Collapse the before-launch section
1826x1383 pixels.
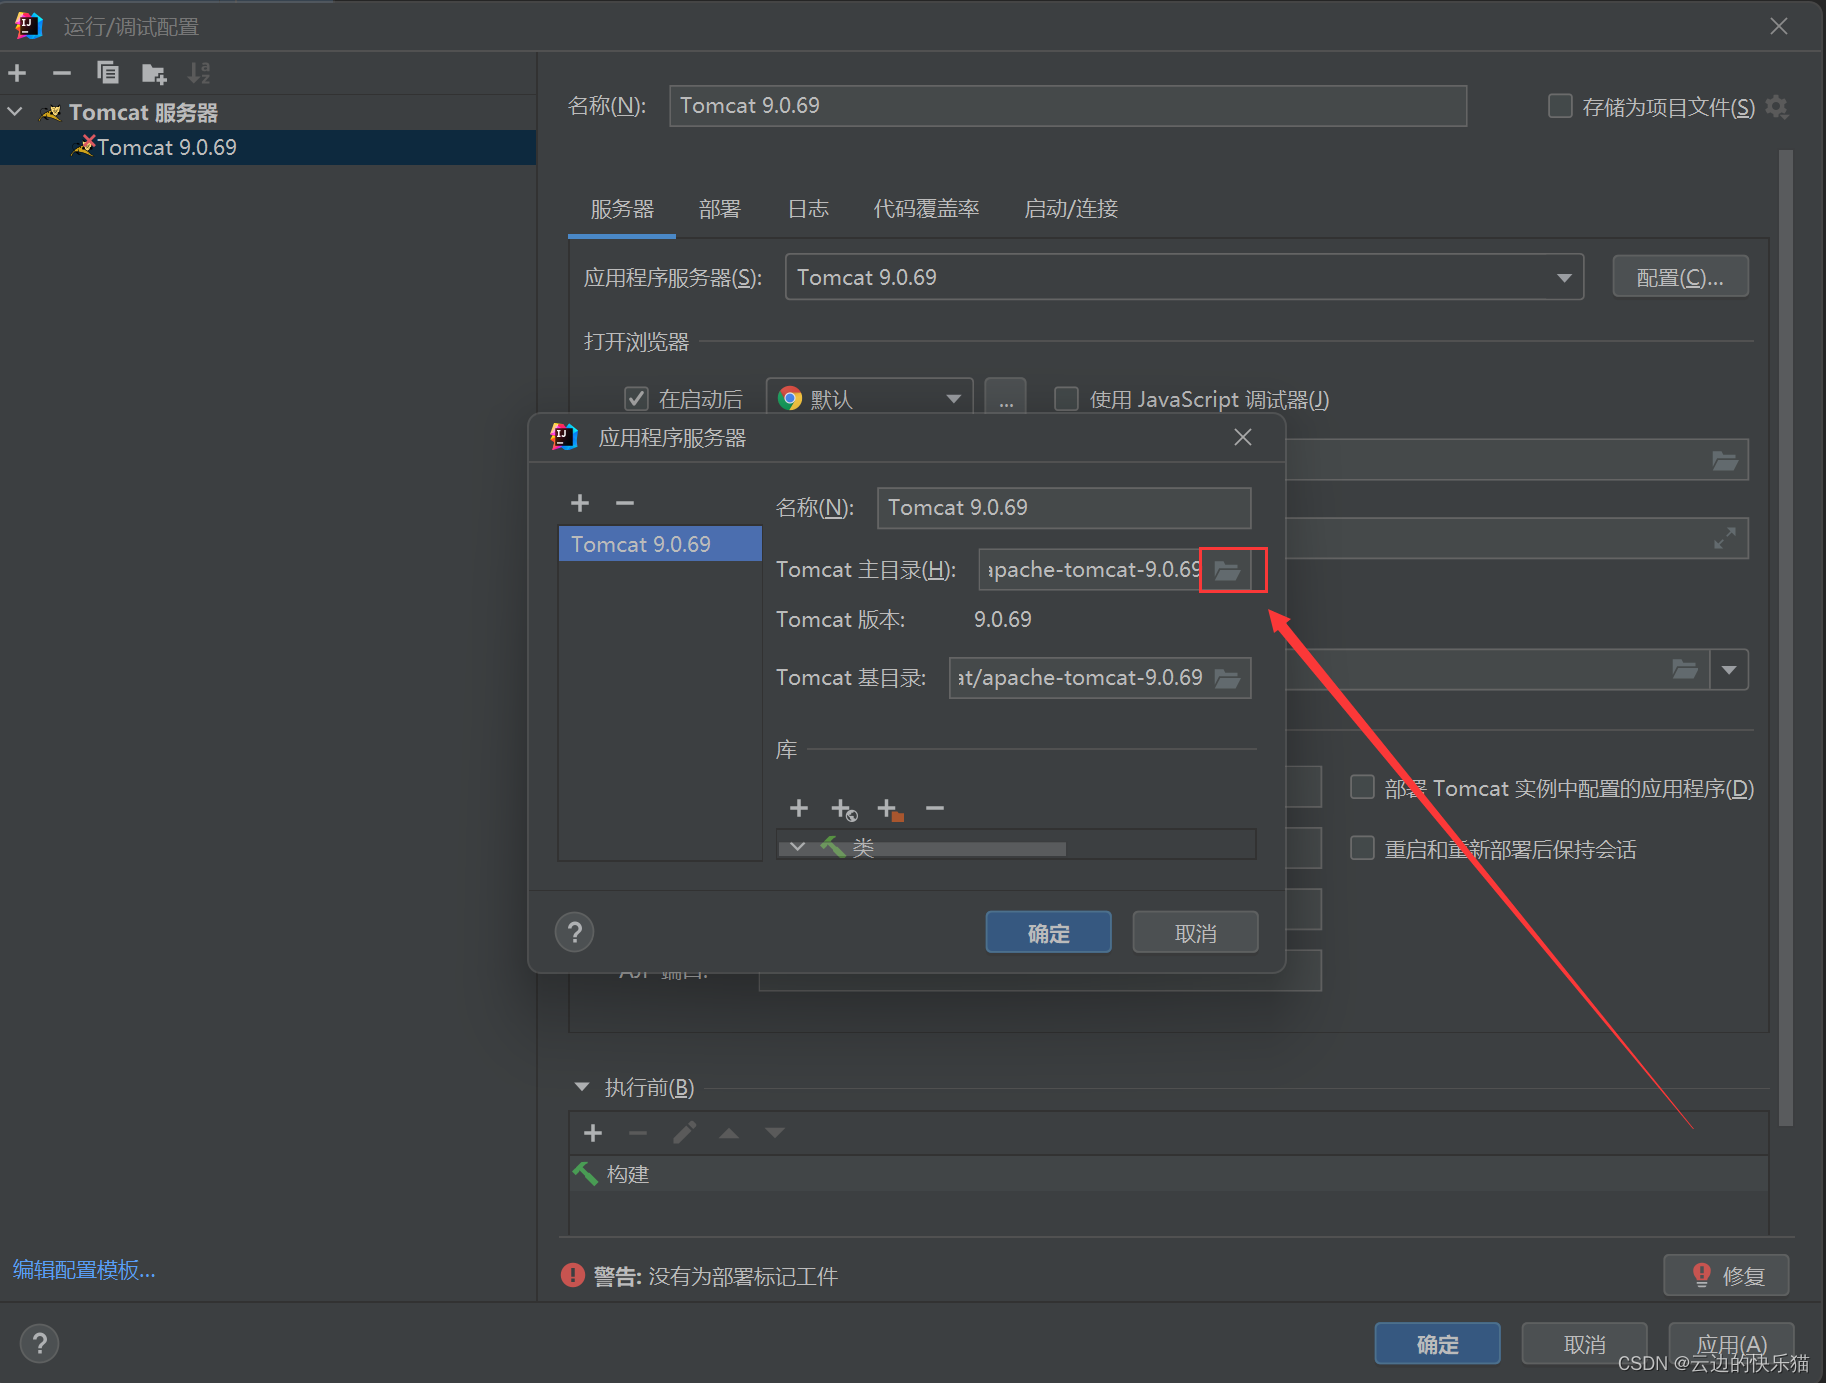coord(582,1087)
